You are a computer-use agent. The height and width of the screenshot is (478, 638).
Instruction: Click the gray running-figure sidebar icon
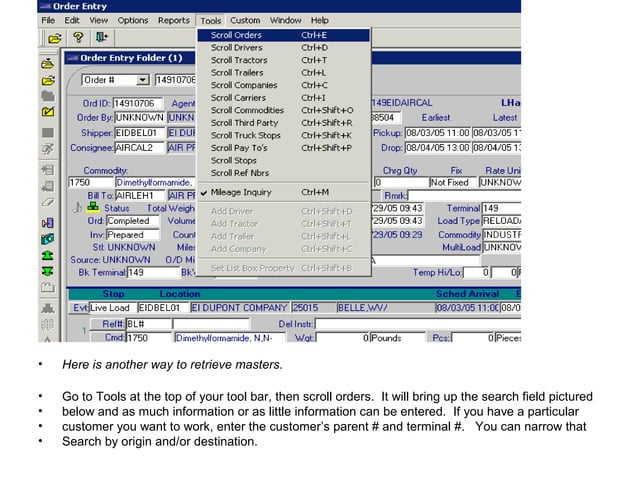[48, 149]
